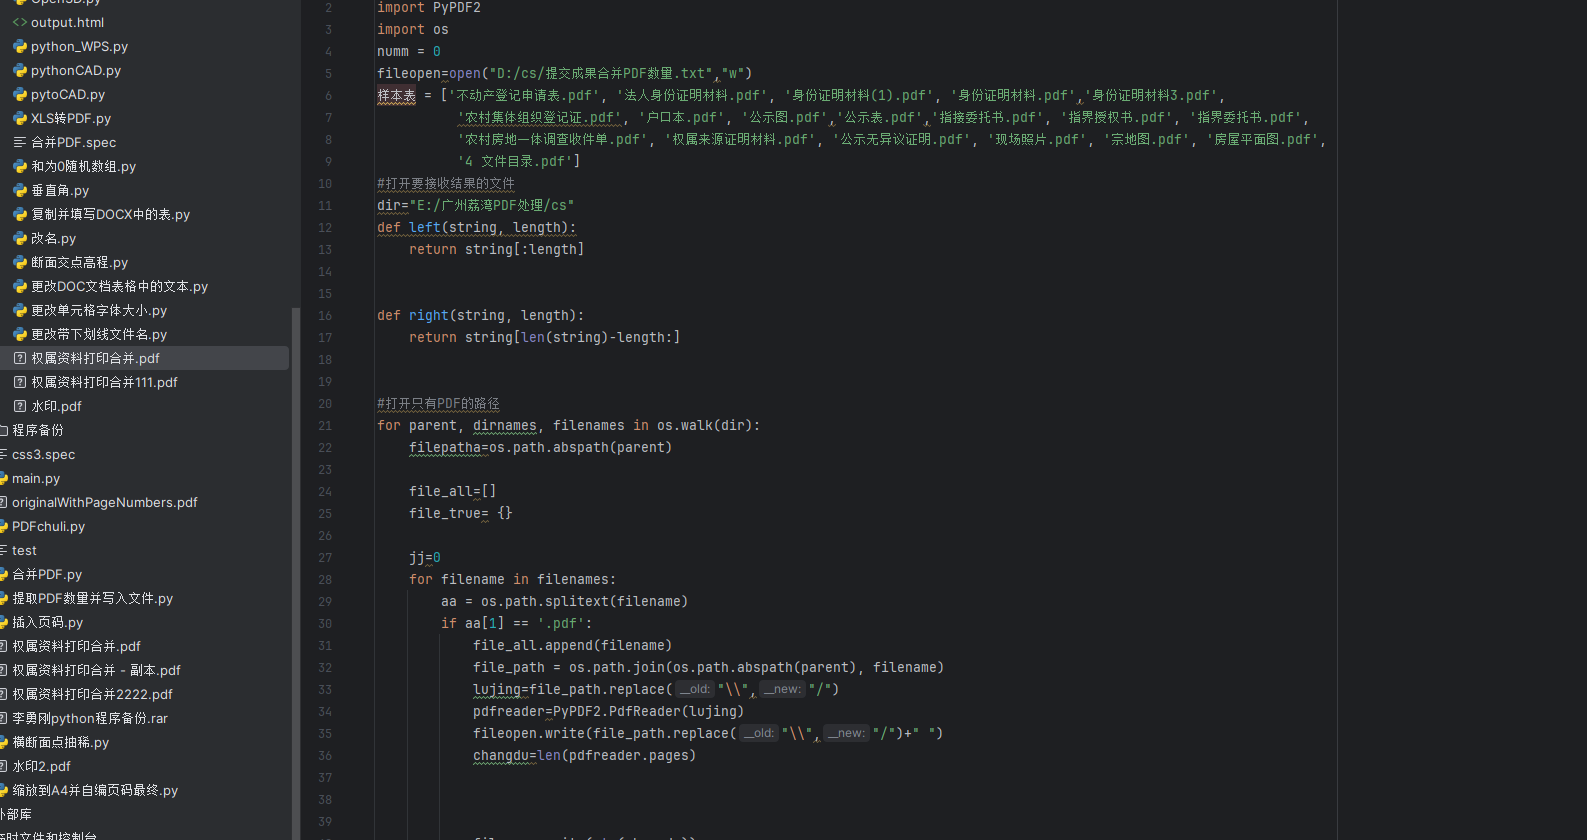
Task: Select 权属资料打印合并 - 副本.pdf
Action: [96, 670]
